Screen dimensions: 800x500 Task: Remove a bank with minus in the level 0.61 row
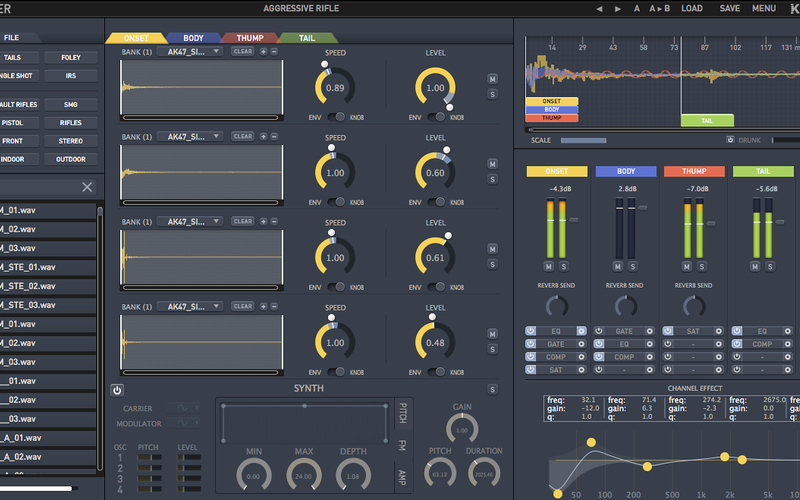(274, 221)
